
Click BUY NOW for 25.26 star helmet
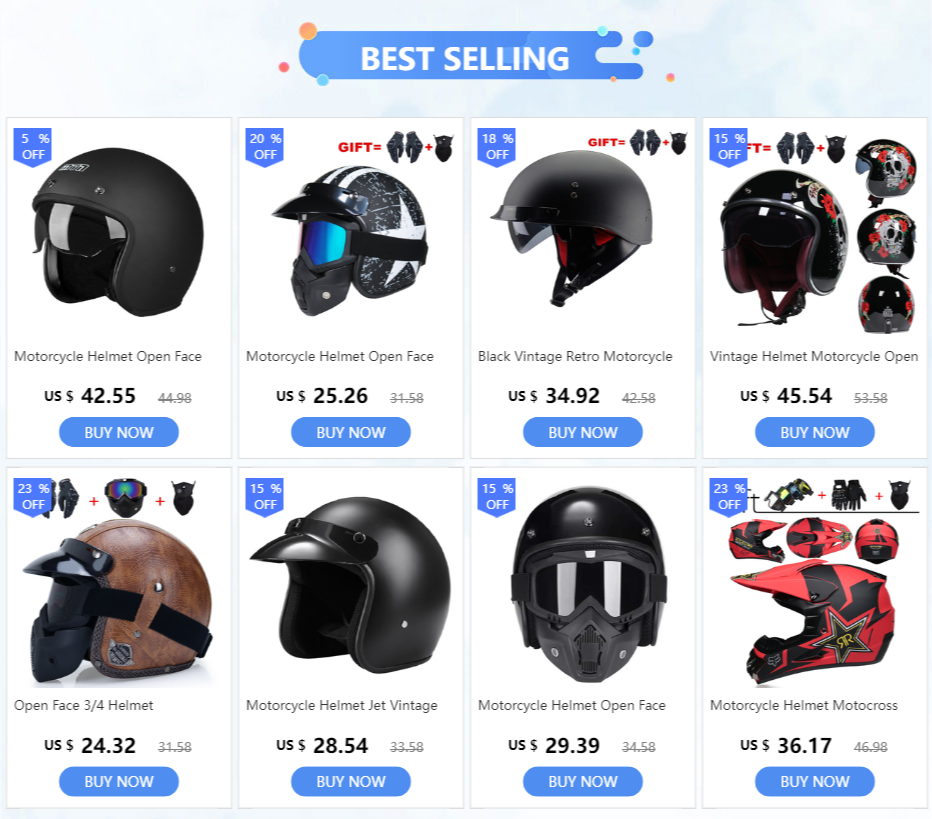(x=351, y=432)
